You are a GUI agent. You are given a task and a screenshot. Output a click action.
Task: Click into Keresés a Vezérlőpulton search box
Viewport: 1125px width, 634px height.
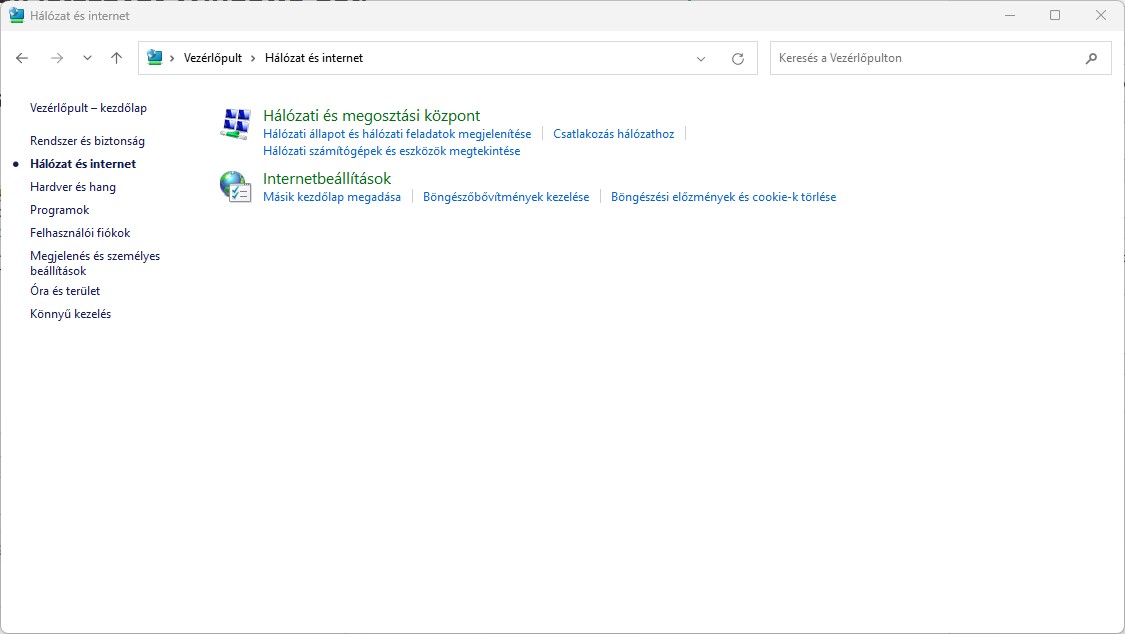coord(925,58)
